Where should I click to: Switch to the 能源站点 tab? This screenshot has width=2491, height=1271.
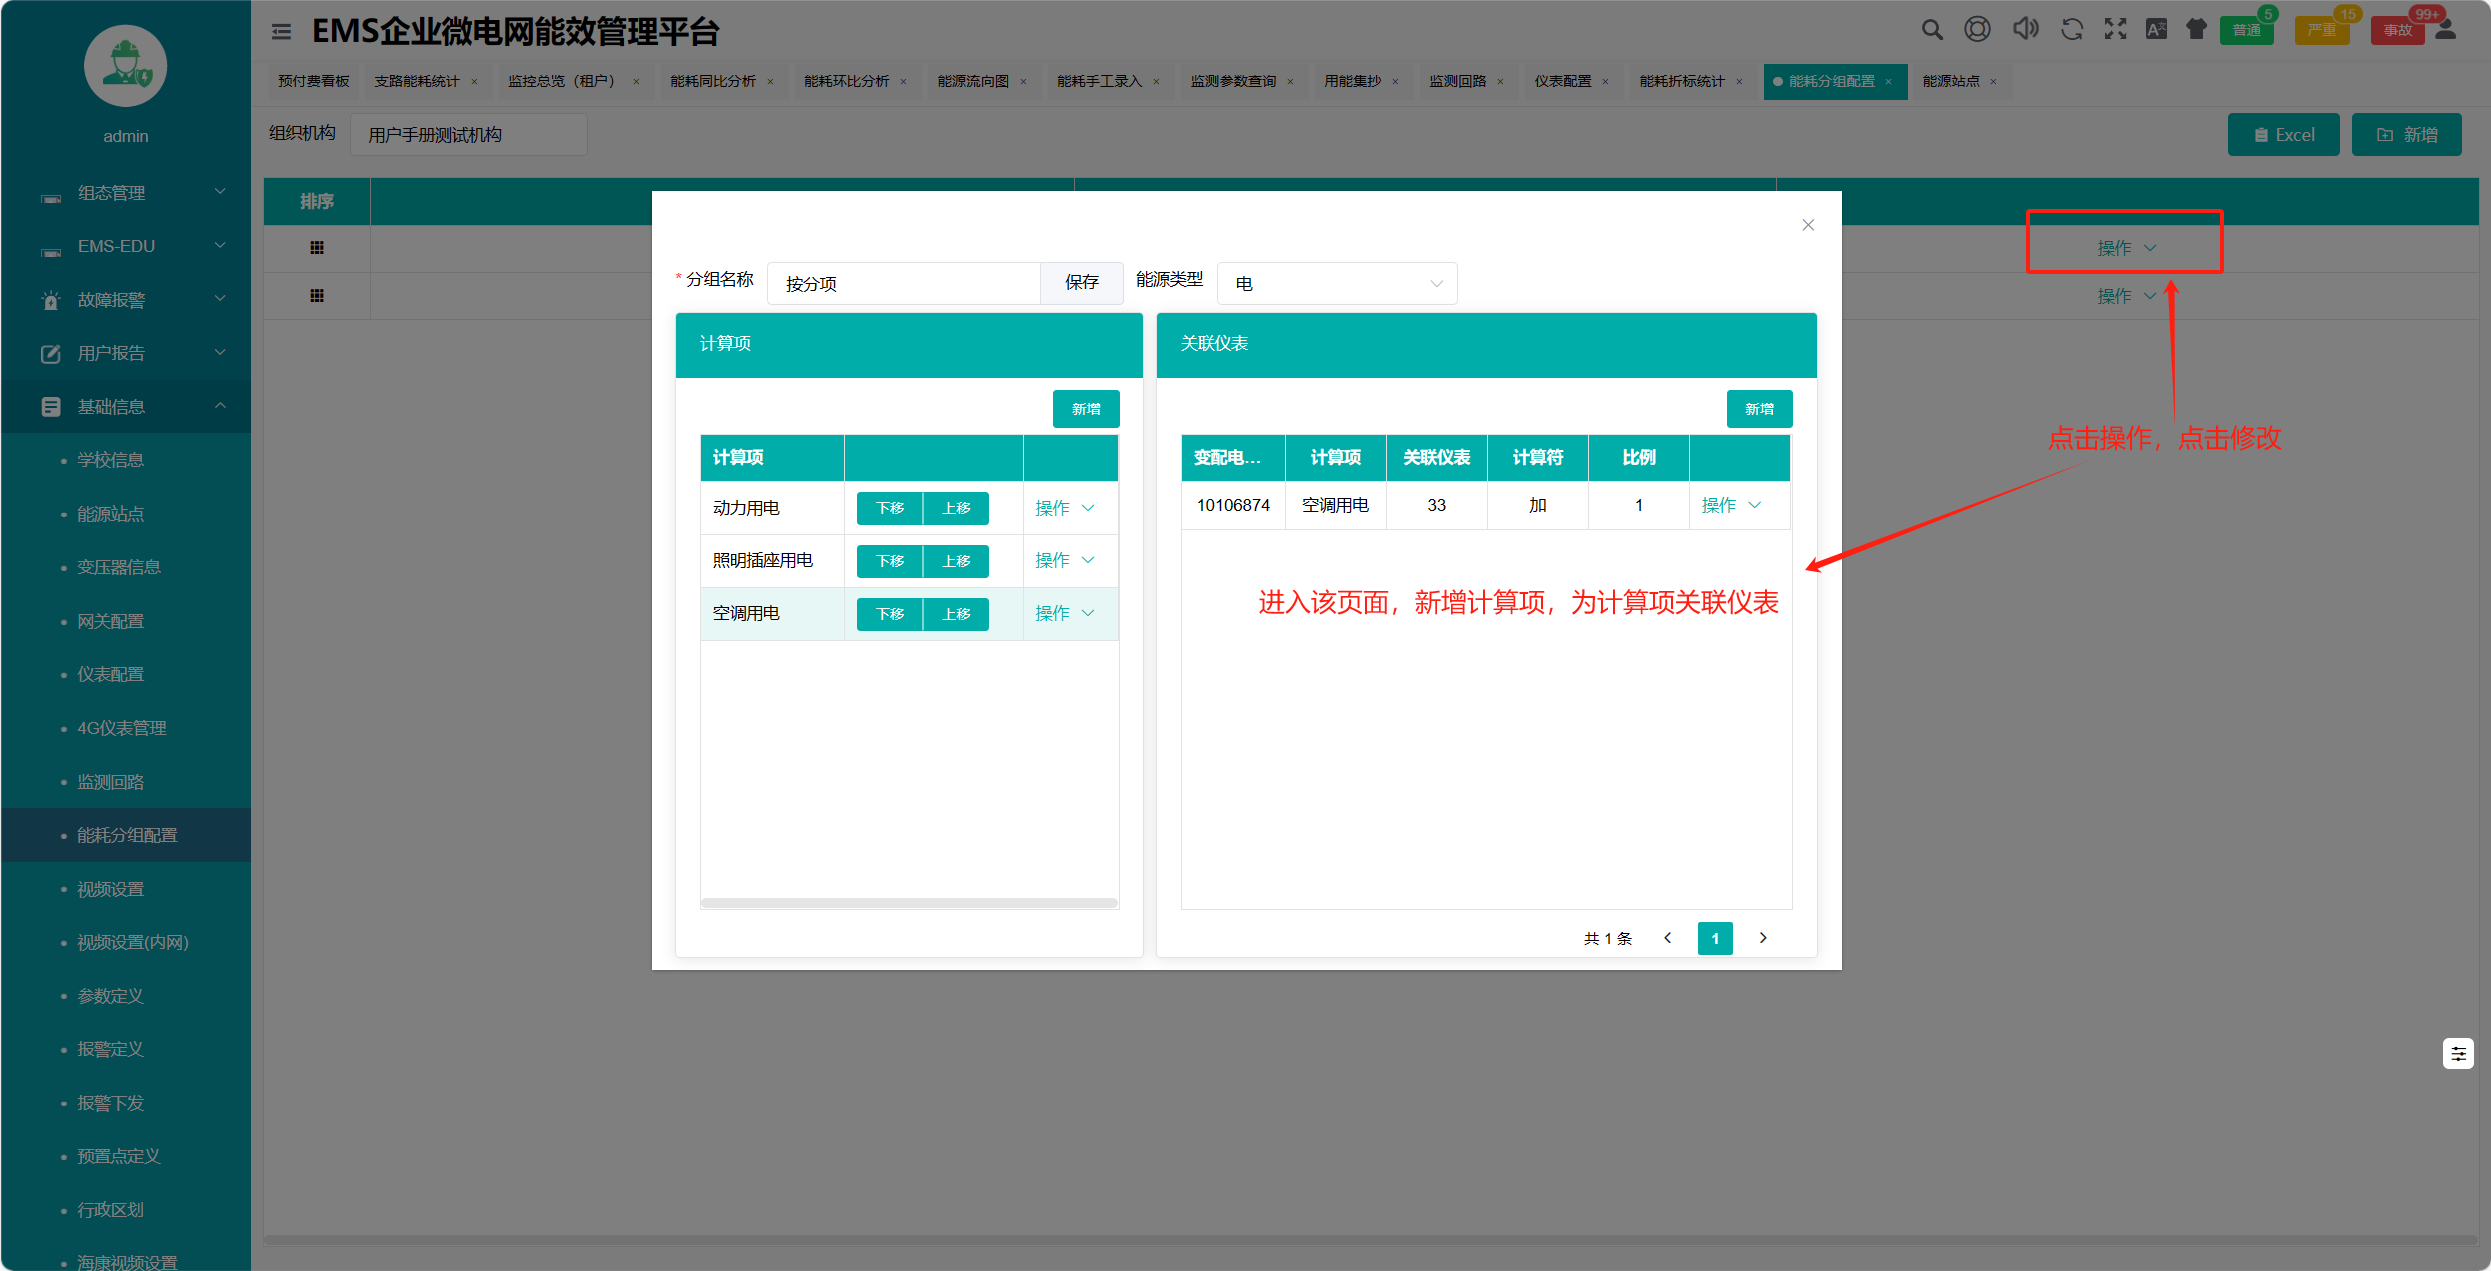1951,81
